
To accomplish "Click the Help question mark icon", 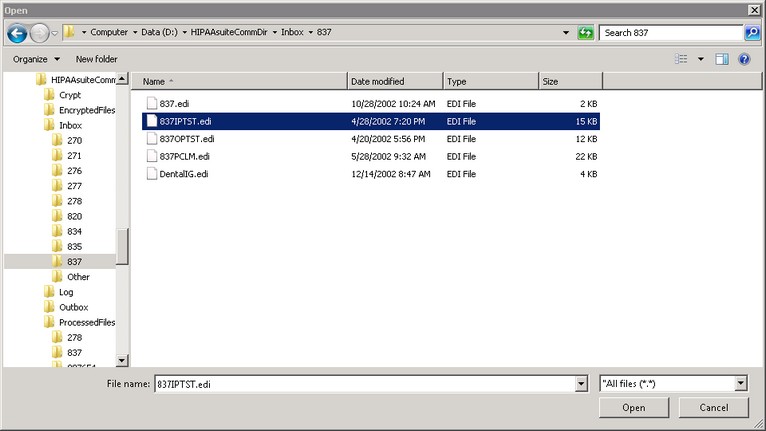I will coord(744,59).
